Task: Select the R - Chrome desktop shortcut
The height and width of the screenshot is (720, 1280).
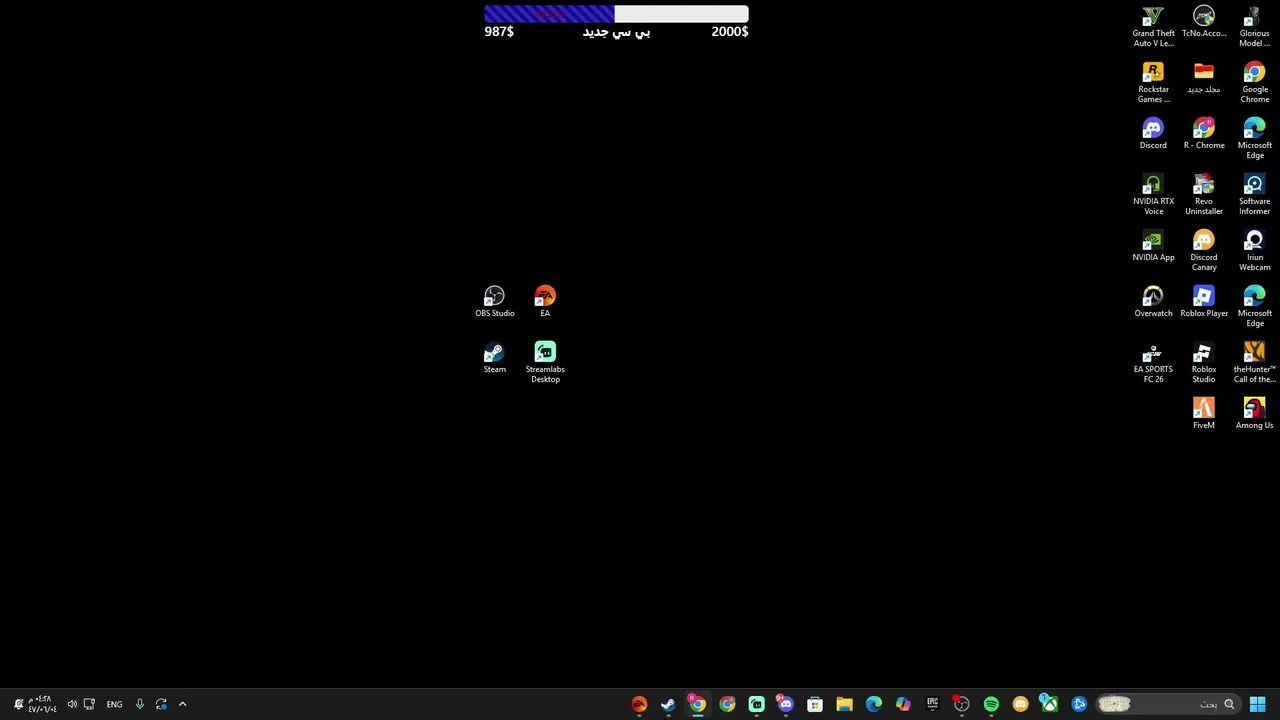Action: [1204, 134]
